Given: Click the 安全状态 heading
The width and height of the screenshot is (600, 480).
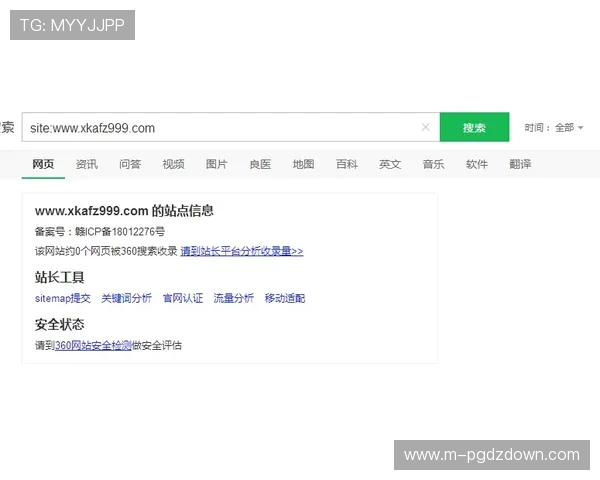Looking at the screenshot, I should click(x=59, y=324).
